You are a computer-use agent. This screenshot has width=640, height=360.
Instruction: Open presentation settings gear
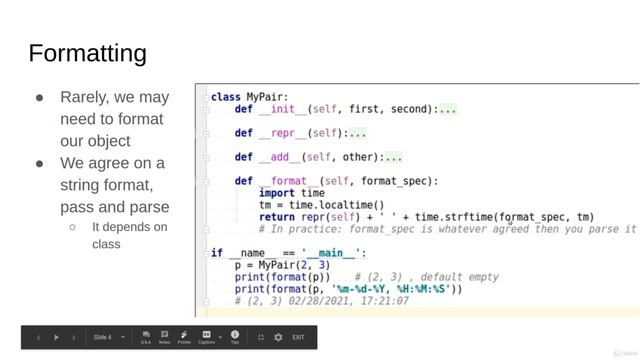[278, 338]
